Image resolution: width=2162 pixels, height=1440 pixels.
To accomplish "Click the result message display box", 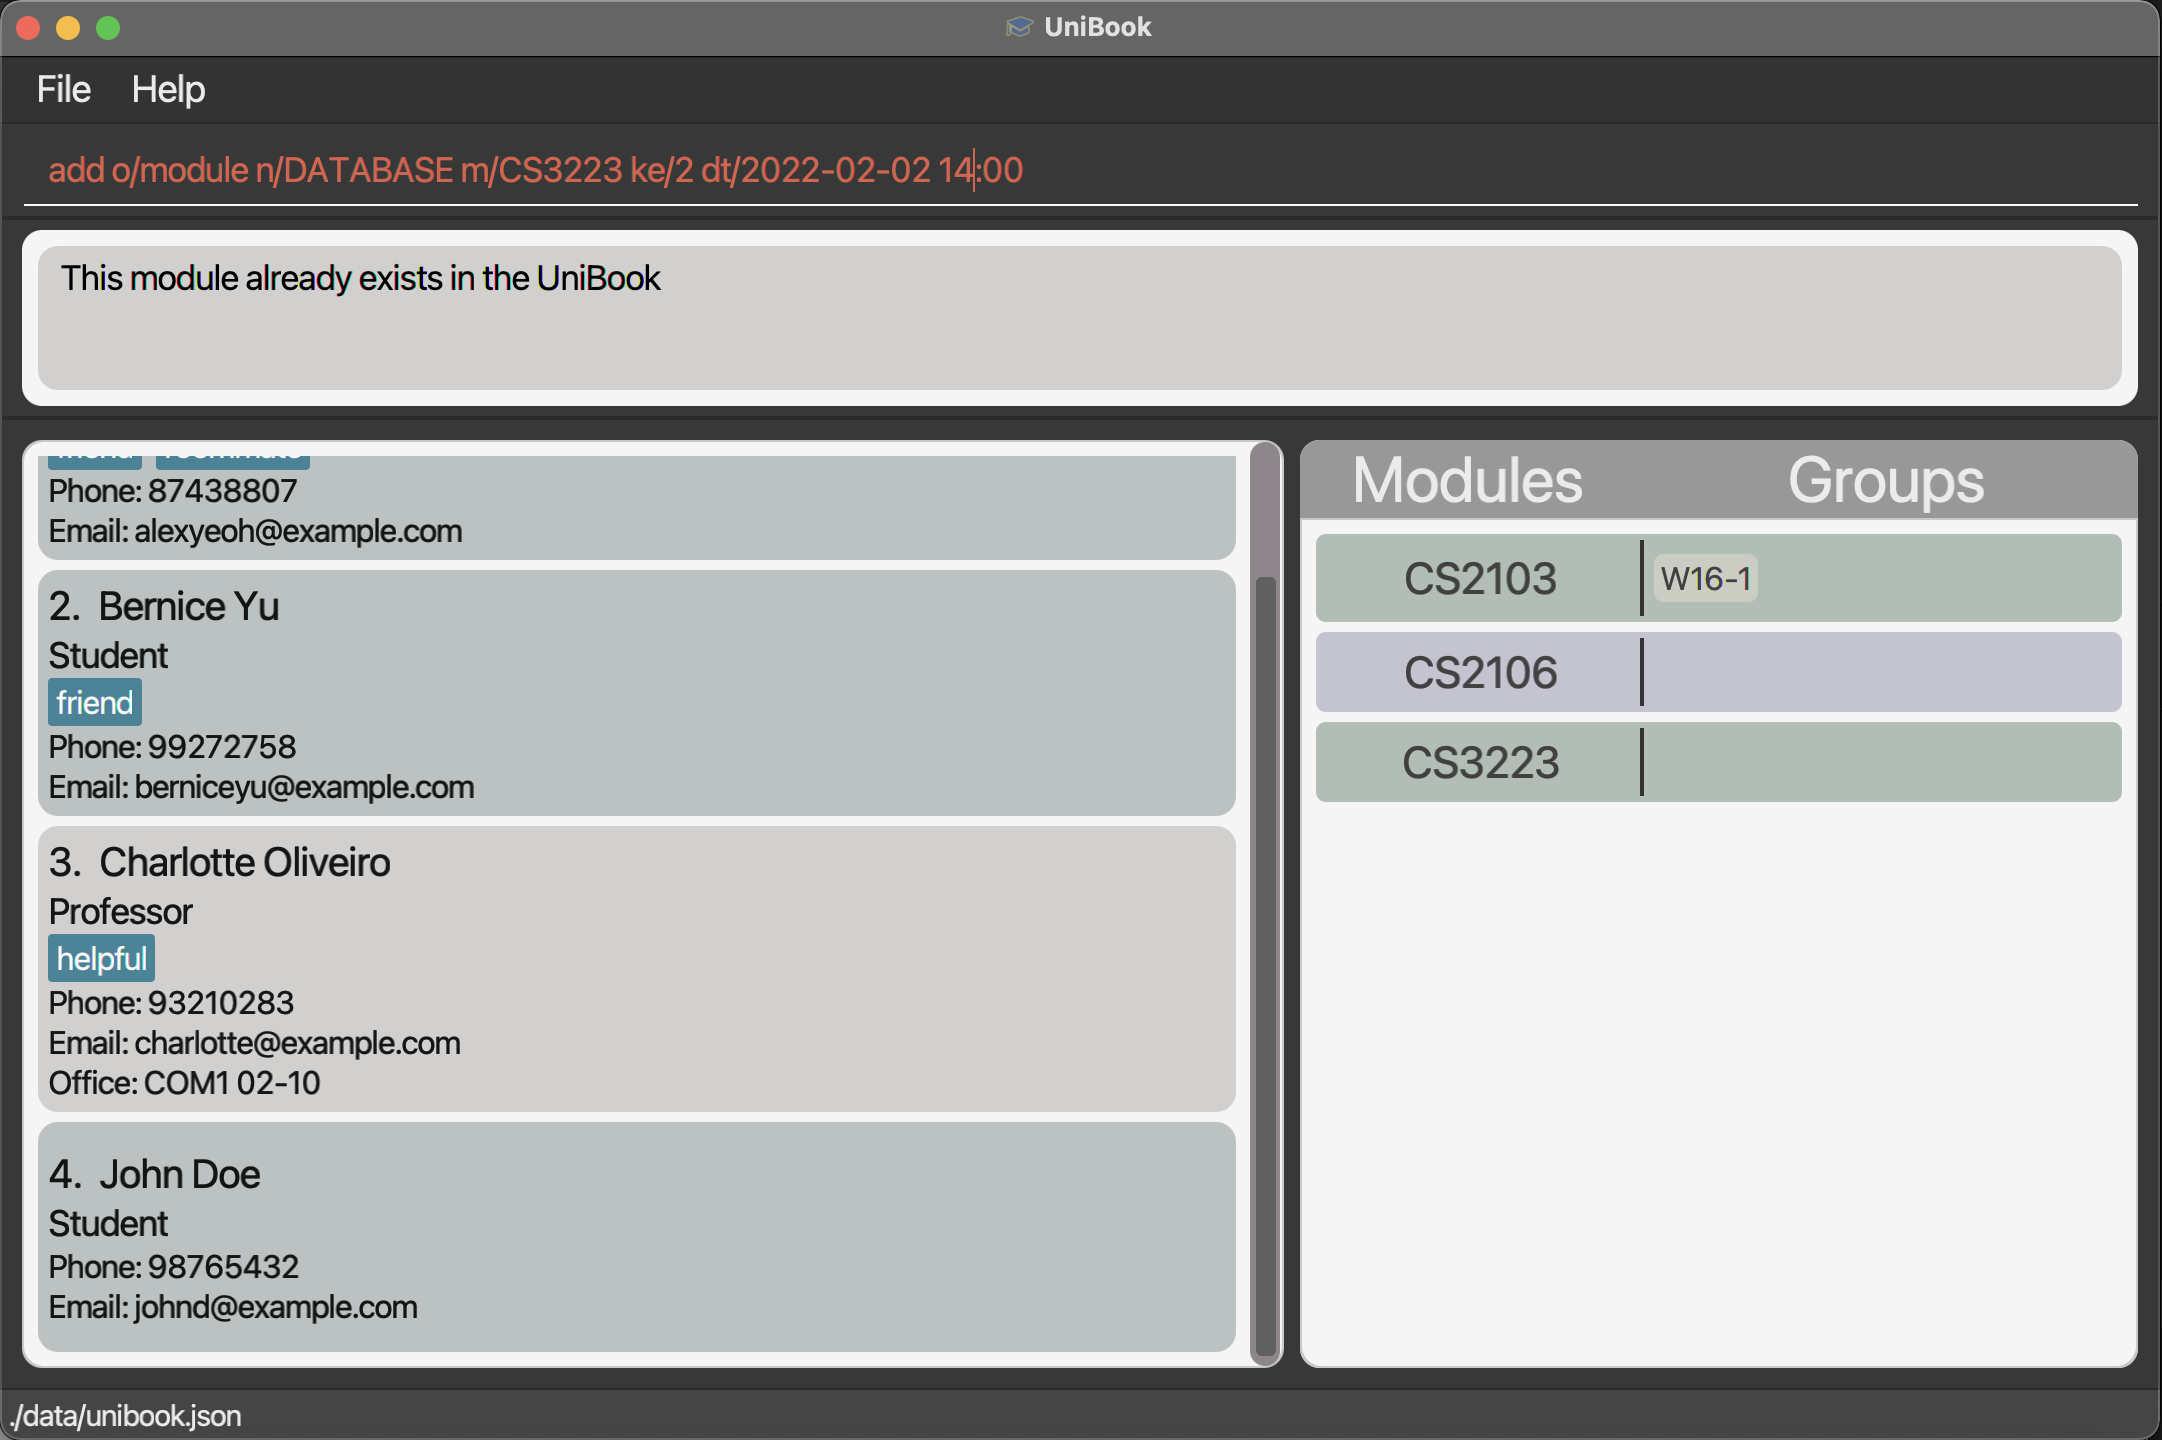I will pos(1080,318).
